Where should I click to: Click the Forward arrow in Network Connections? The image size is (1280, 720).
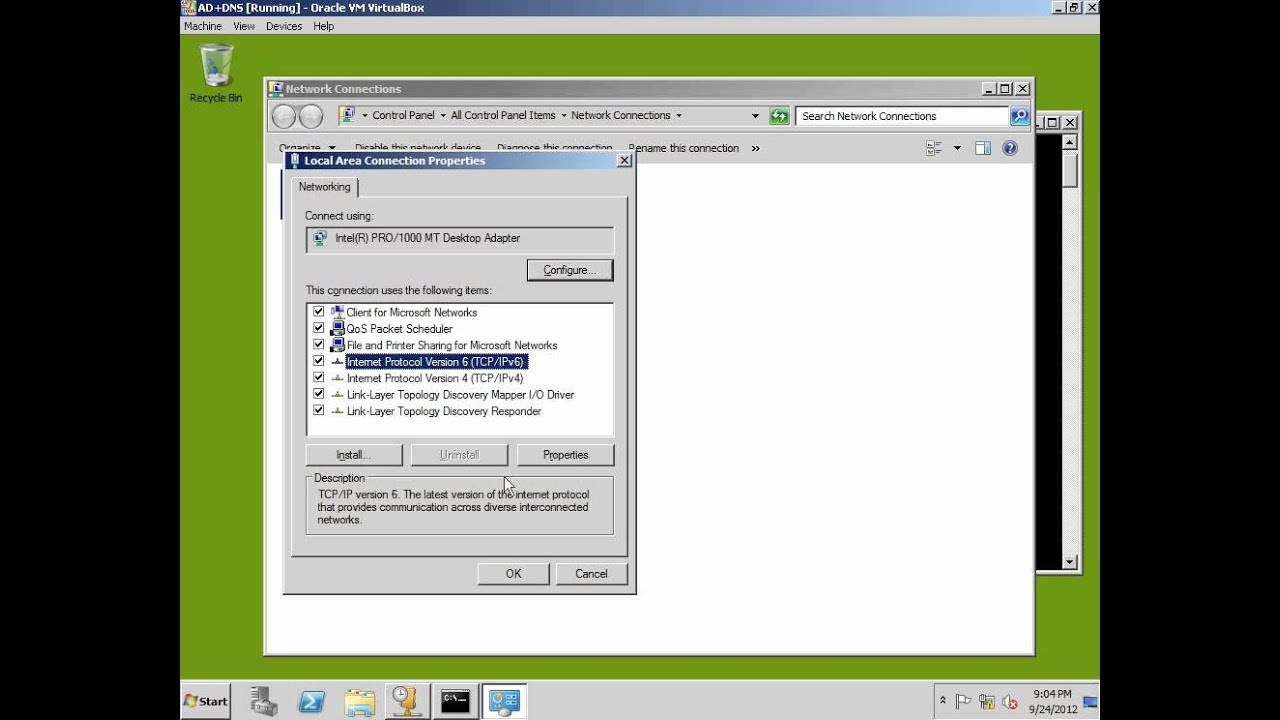pos(311,116)
